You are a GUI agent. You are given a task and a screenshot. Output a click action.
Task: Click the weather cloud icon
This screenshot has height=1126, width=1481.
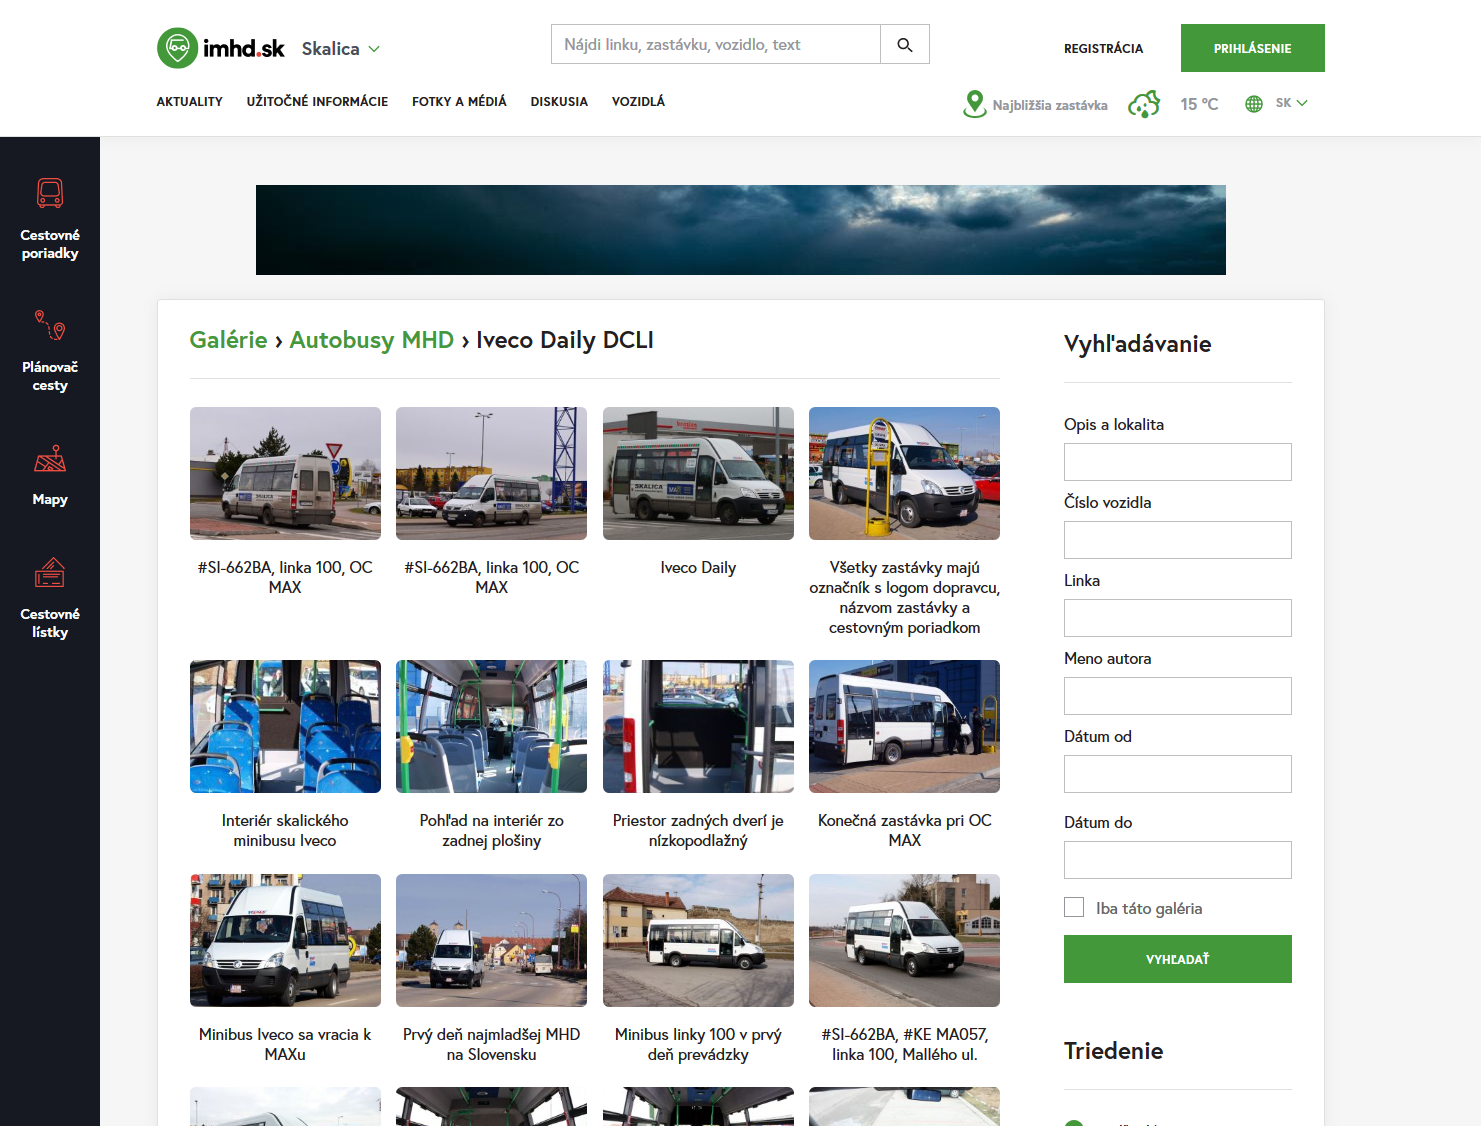(1144, 104)
